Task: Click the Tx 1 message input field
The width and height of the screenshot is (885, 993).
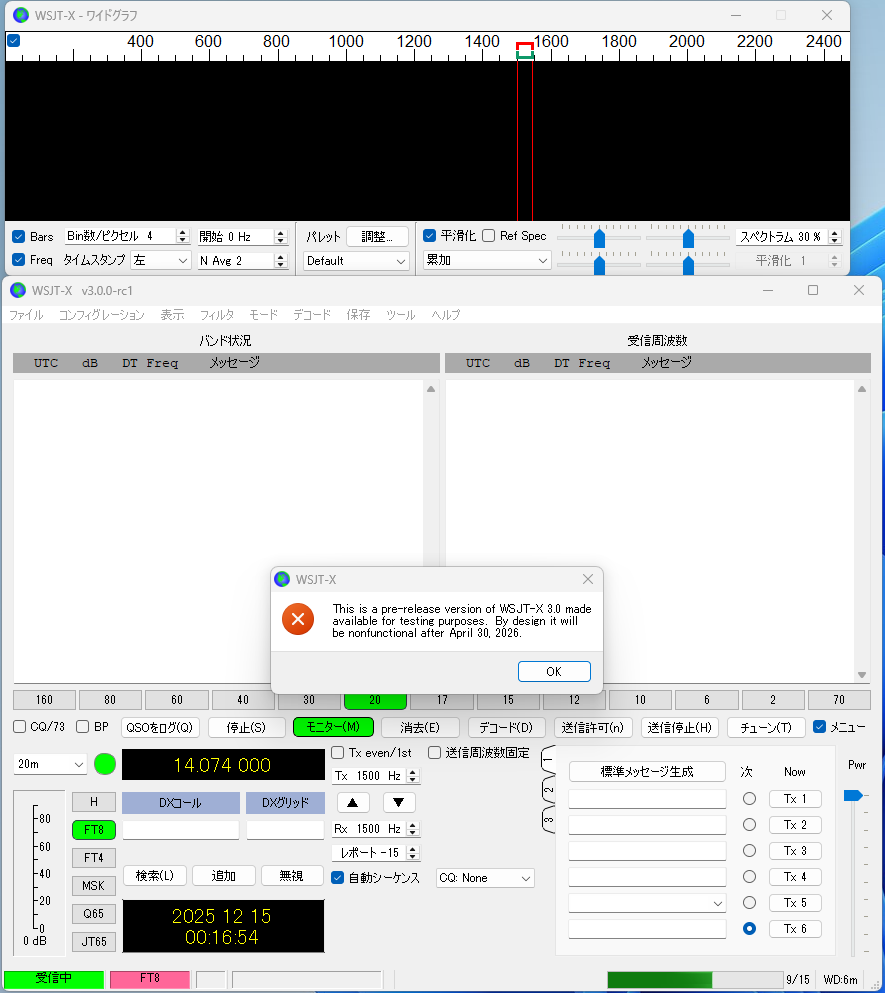Action: coord(647,799)
